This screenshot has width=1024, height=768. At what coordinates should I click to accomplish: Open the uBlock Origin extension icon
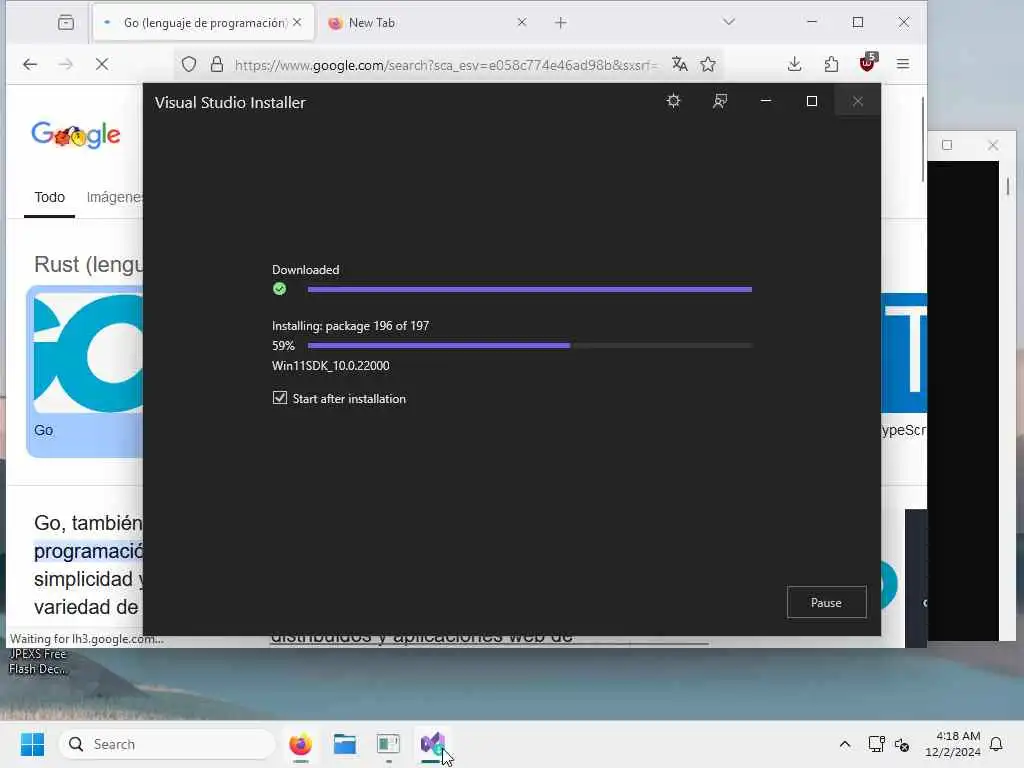pos(868,63)
